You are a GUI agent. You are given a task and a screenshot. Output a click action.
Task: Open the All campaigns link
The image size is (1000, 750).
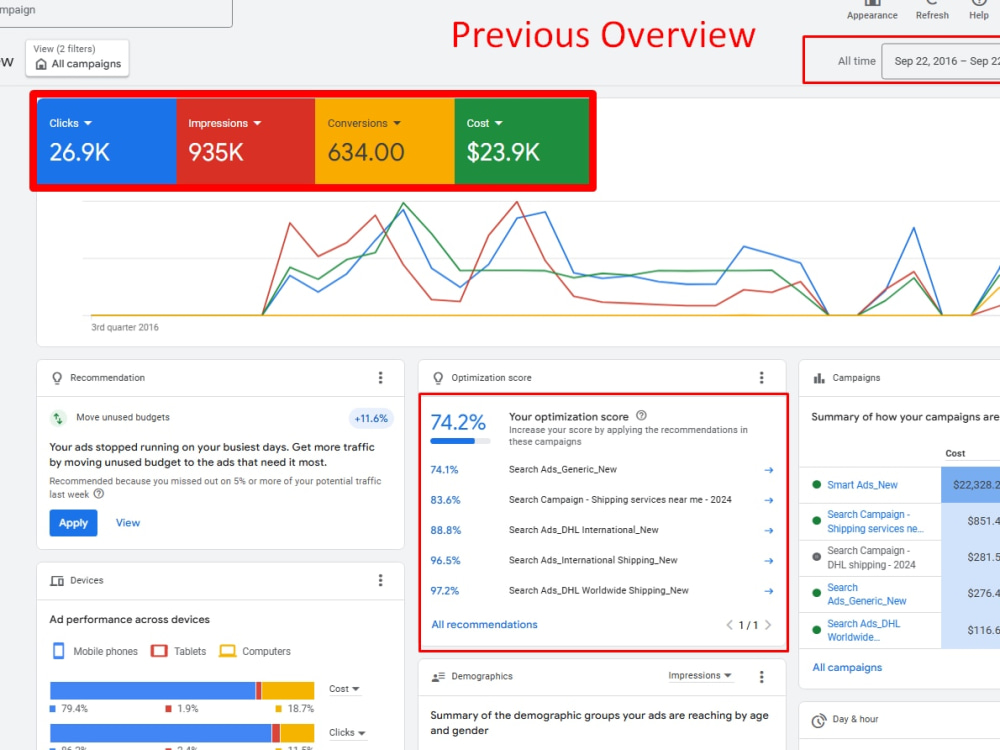coord(847,668)
